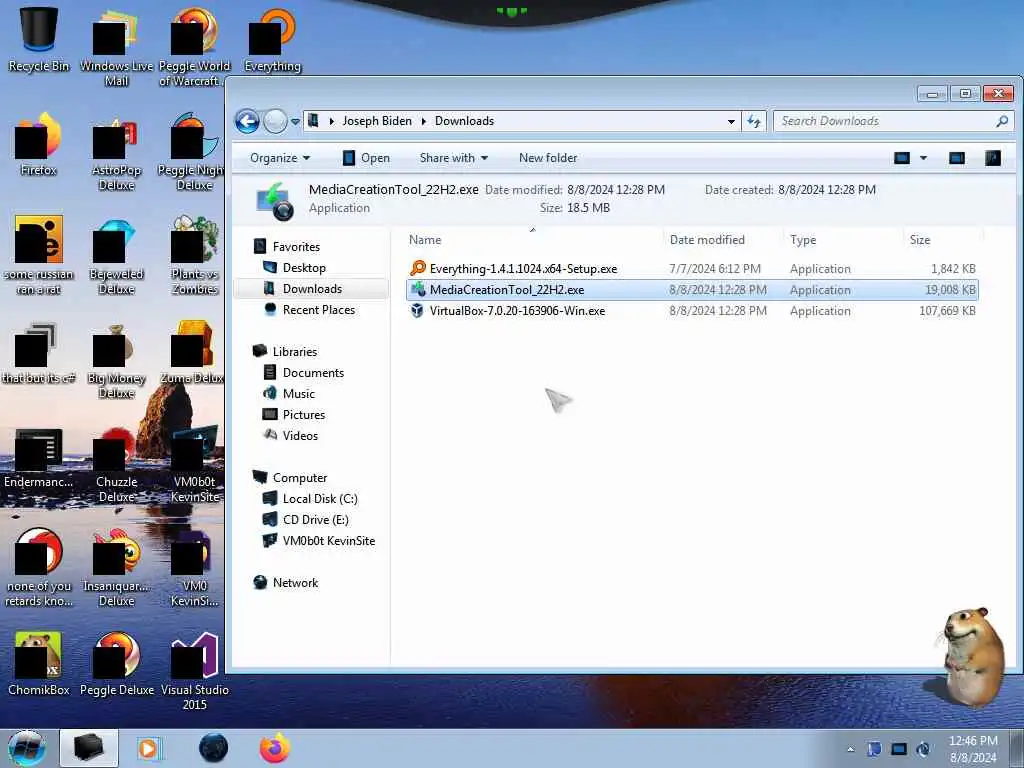This screenshot has height=768, width=1024.
Task: Select Plants vs Zombies desktop icon
Action: (194, 256)
